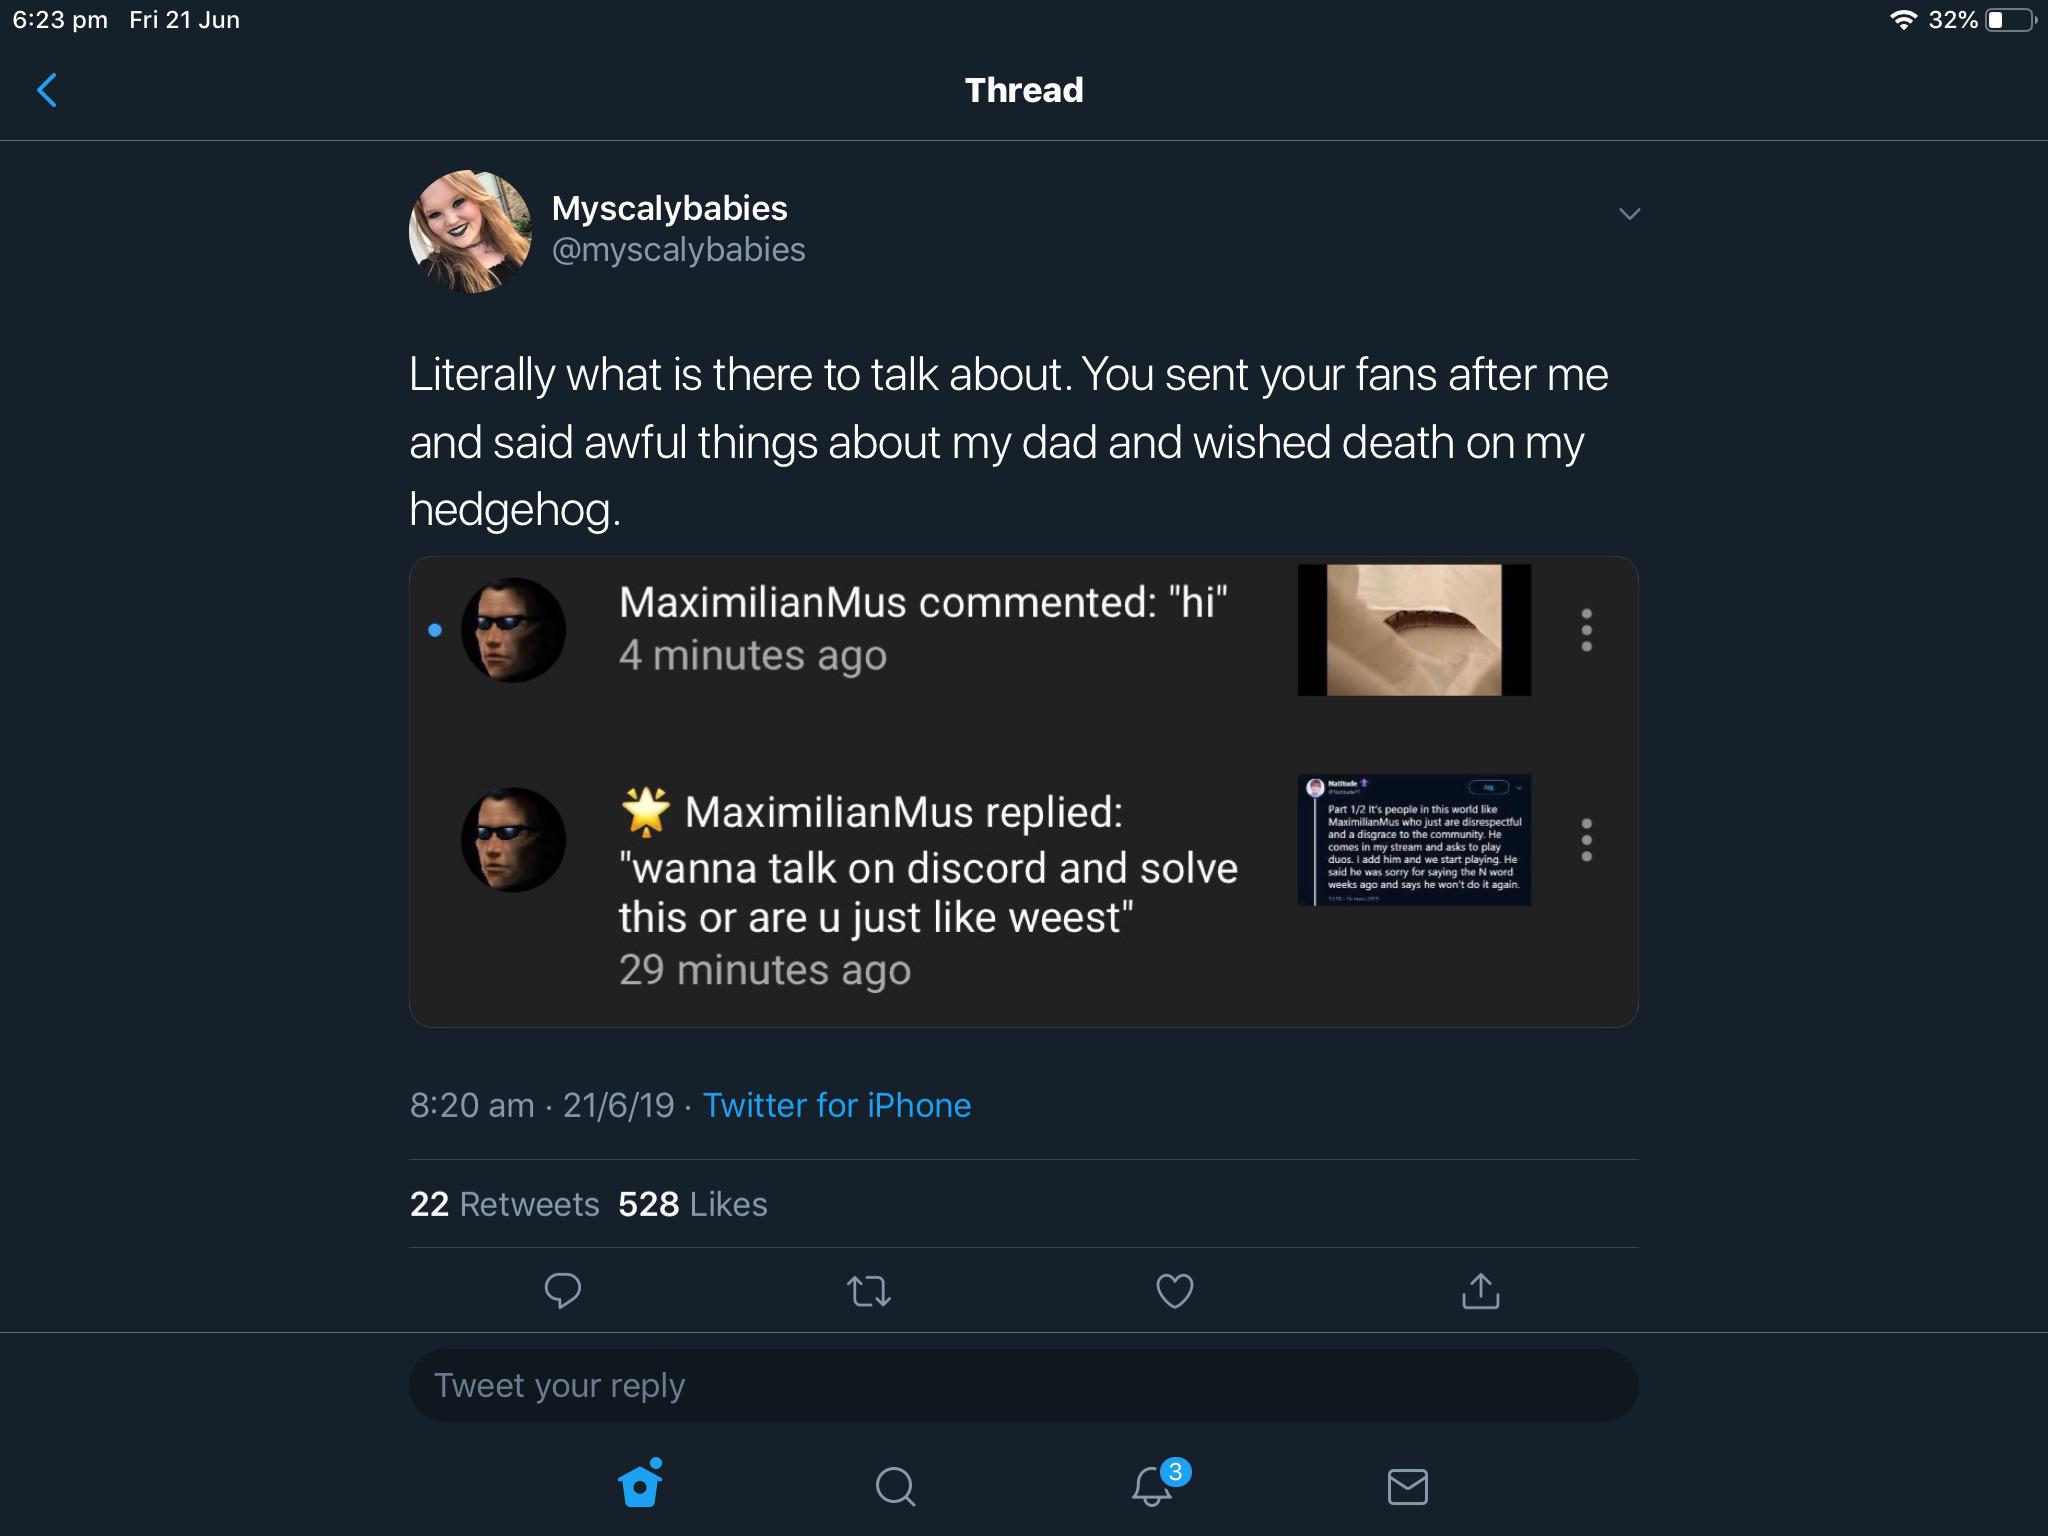The width and height of the screenshot is (2048, 1536).
Task: View the 528 Likes list
Action: click(x=692, y=1204)
